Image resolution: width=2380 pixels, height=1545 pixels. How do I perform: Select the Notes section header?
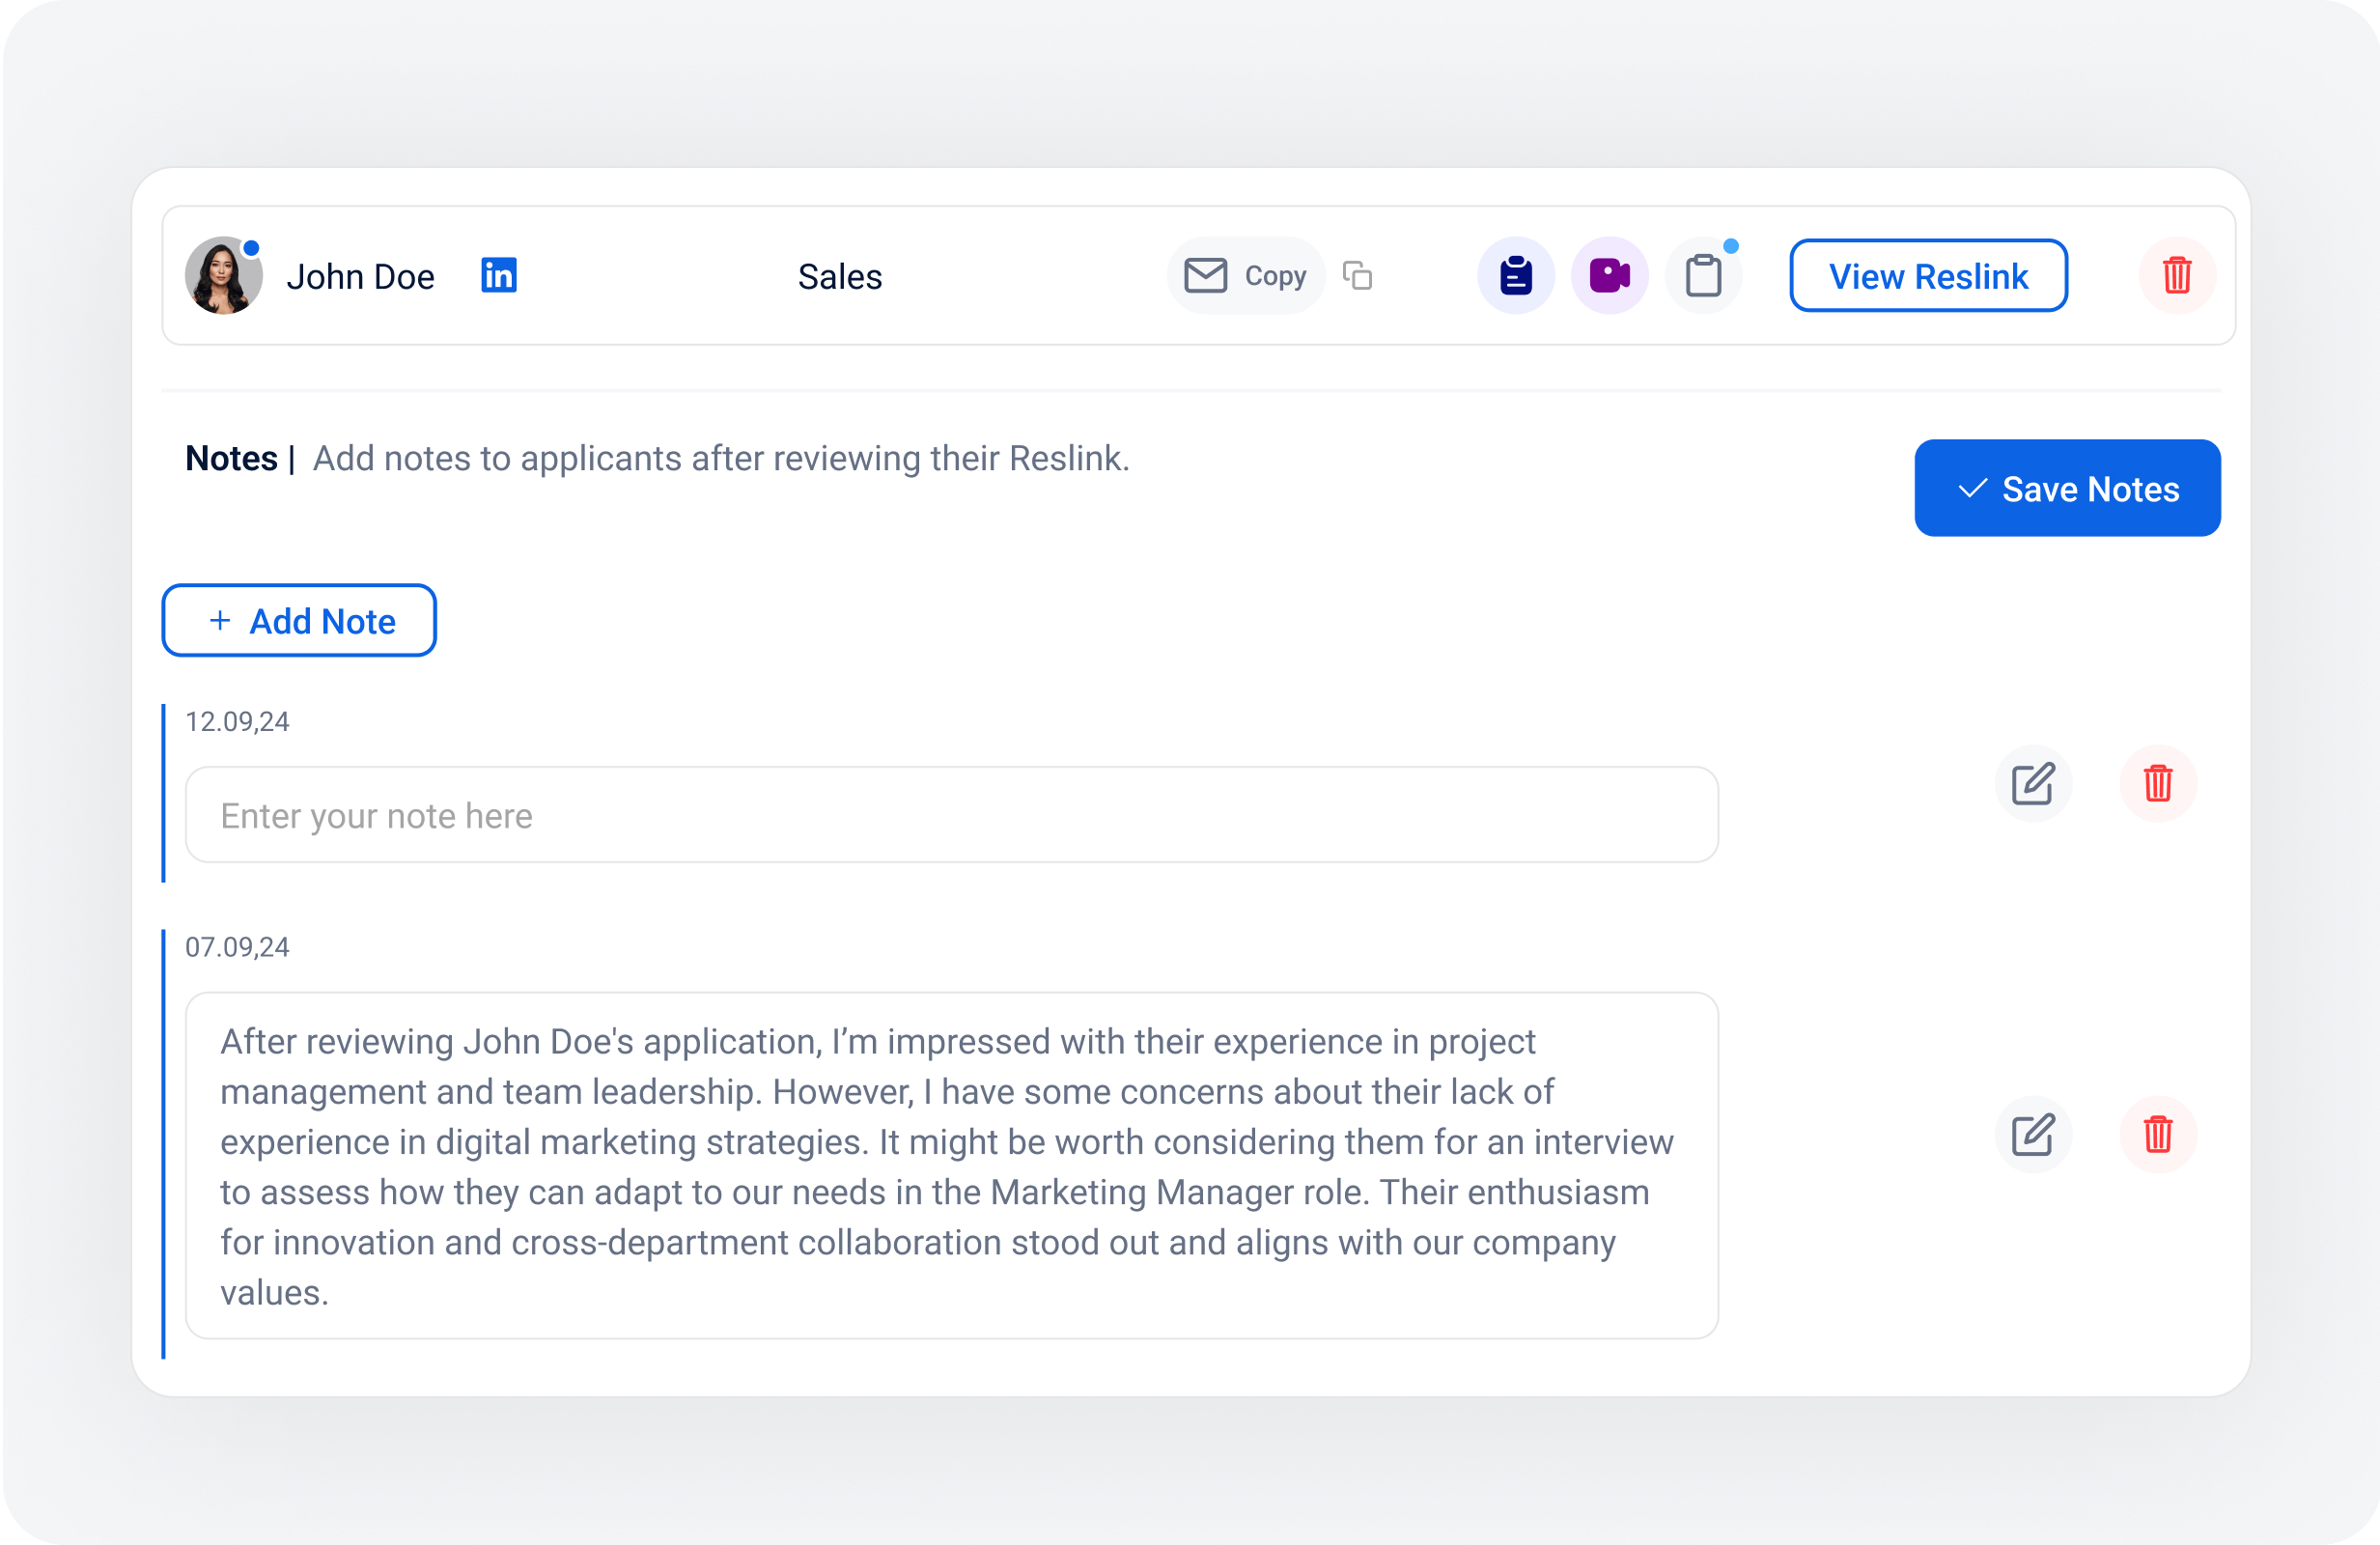[231, 458]
